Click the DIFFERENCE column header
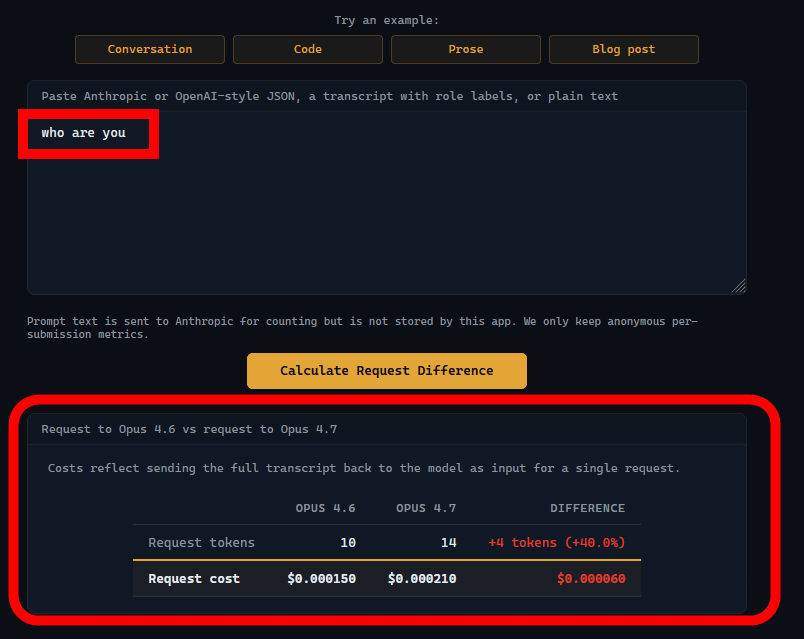804x639 pixels. pyautogui.click(x=588, y=508)
